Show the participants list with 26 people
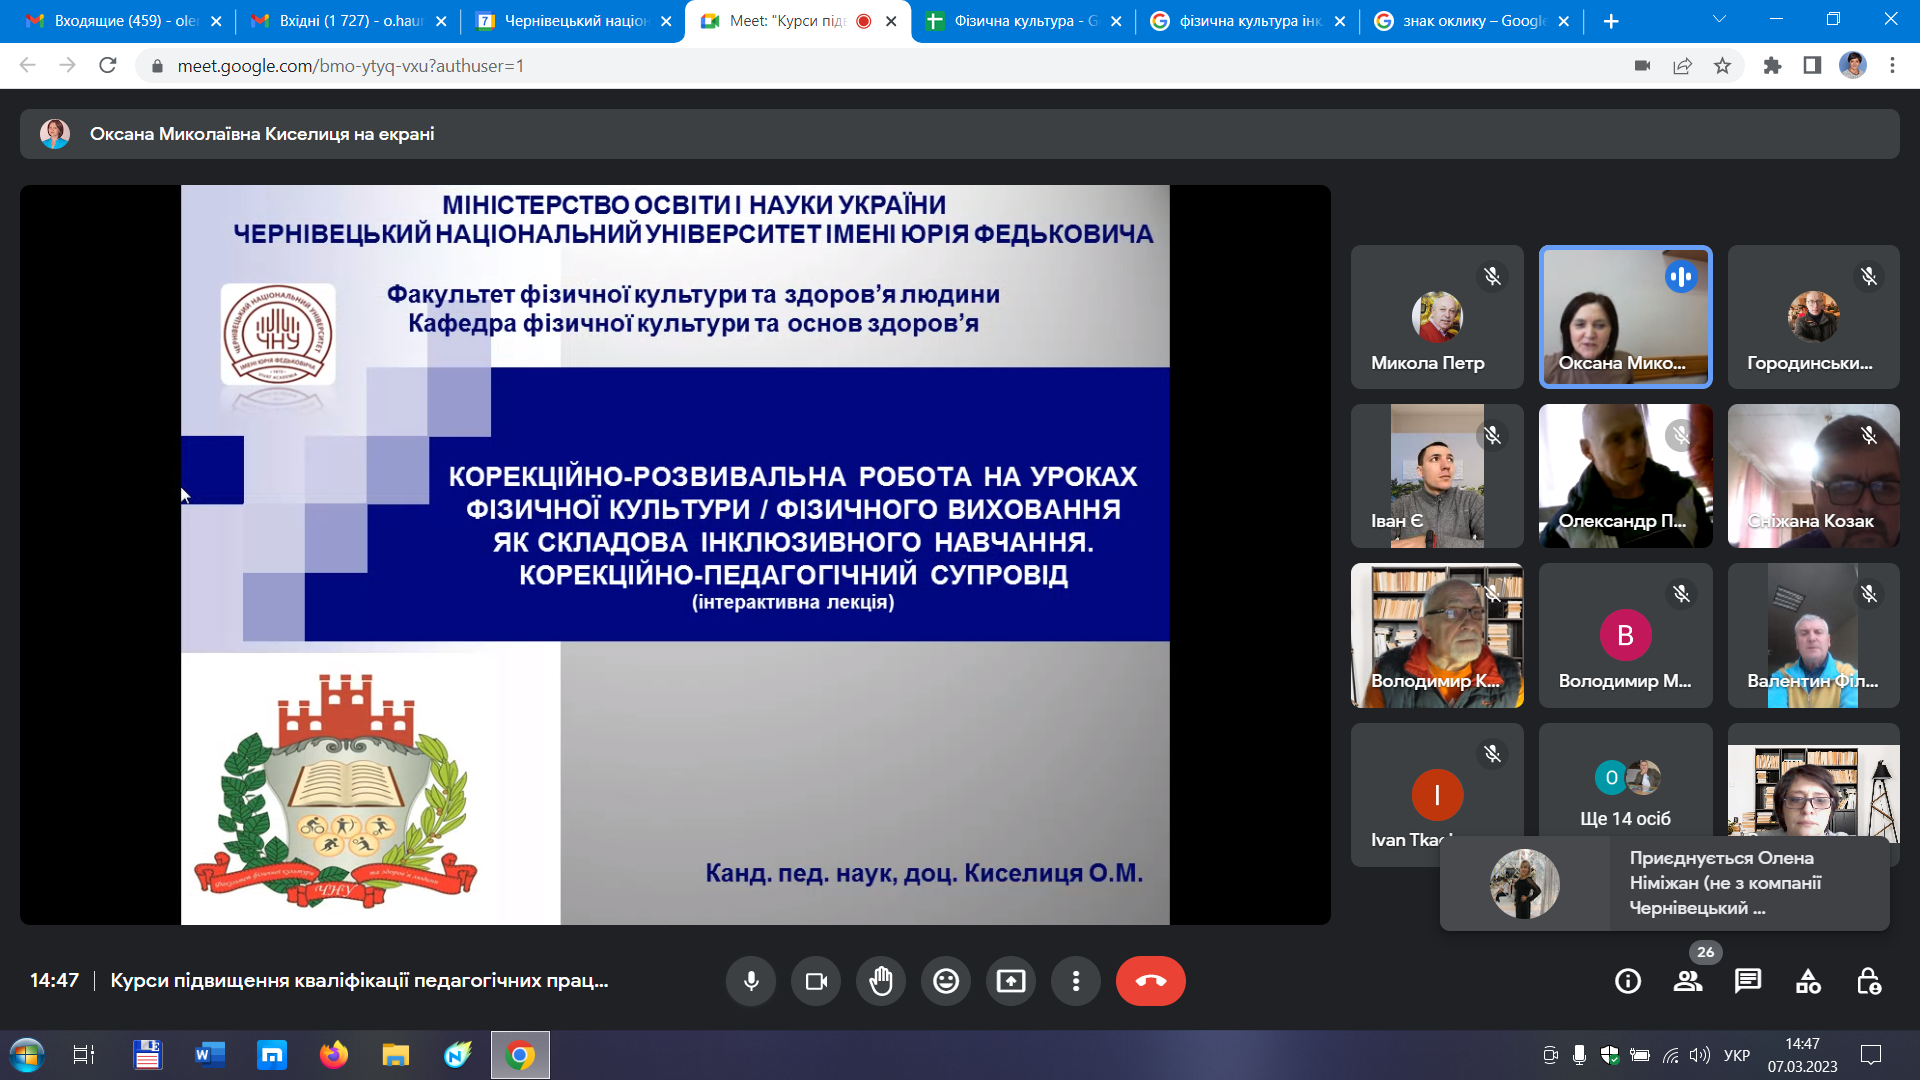This screenshot has height=1080, width=1920. tap(1688, 981)
